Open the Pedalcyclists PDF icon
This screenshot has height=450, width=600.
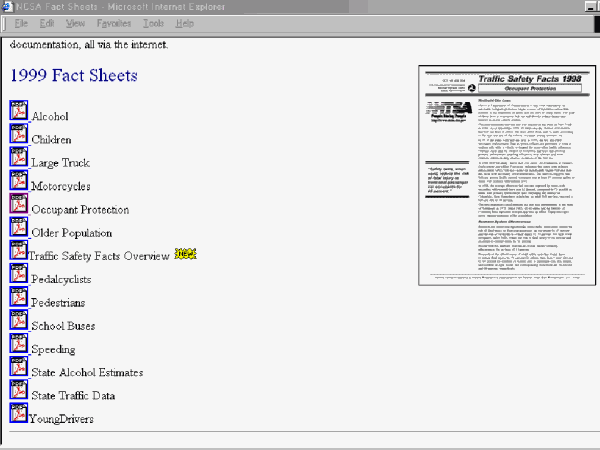click(x=19, y=274)
